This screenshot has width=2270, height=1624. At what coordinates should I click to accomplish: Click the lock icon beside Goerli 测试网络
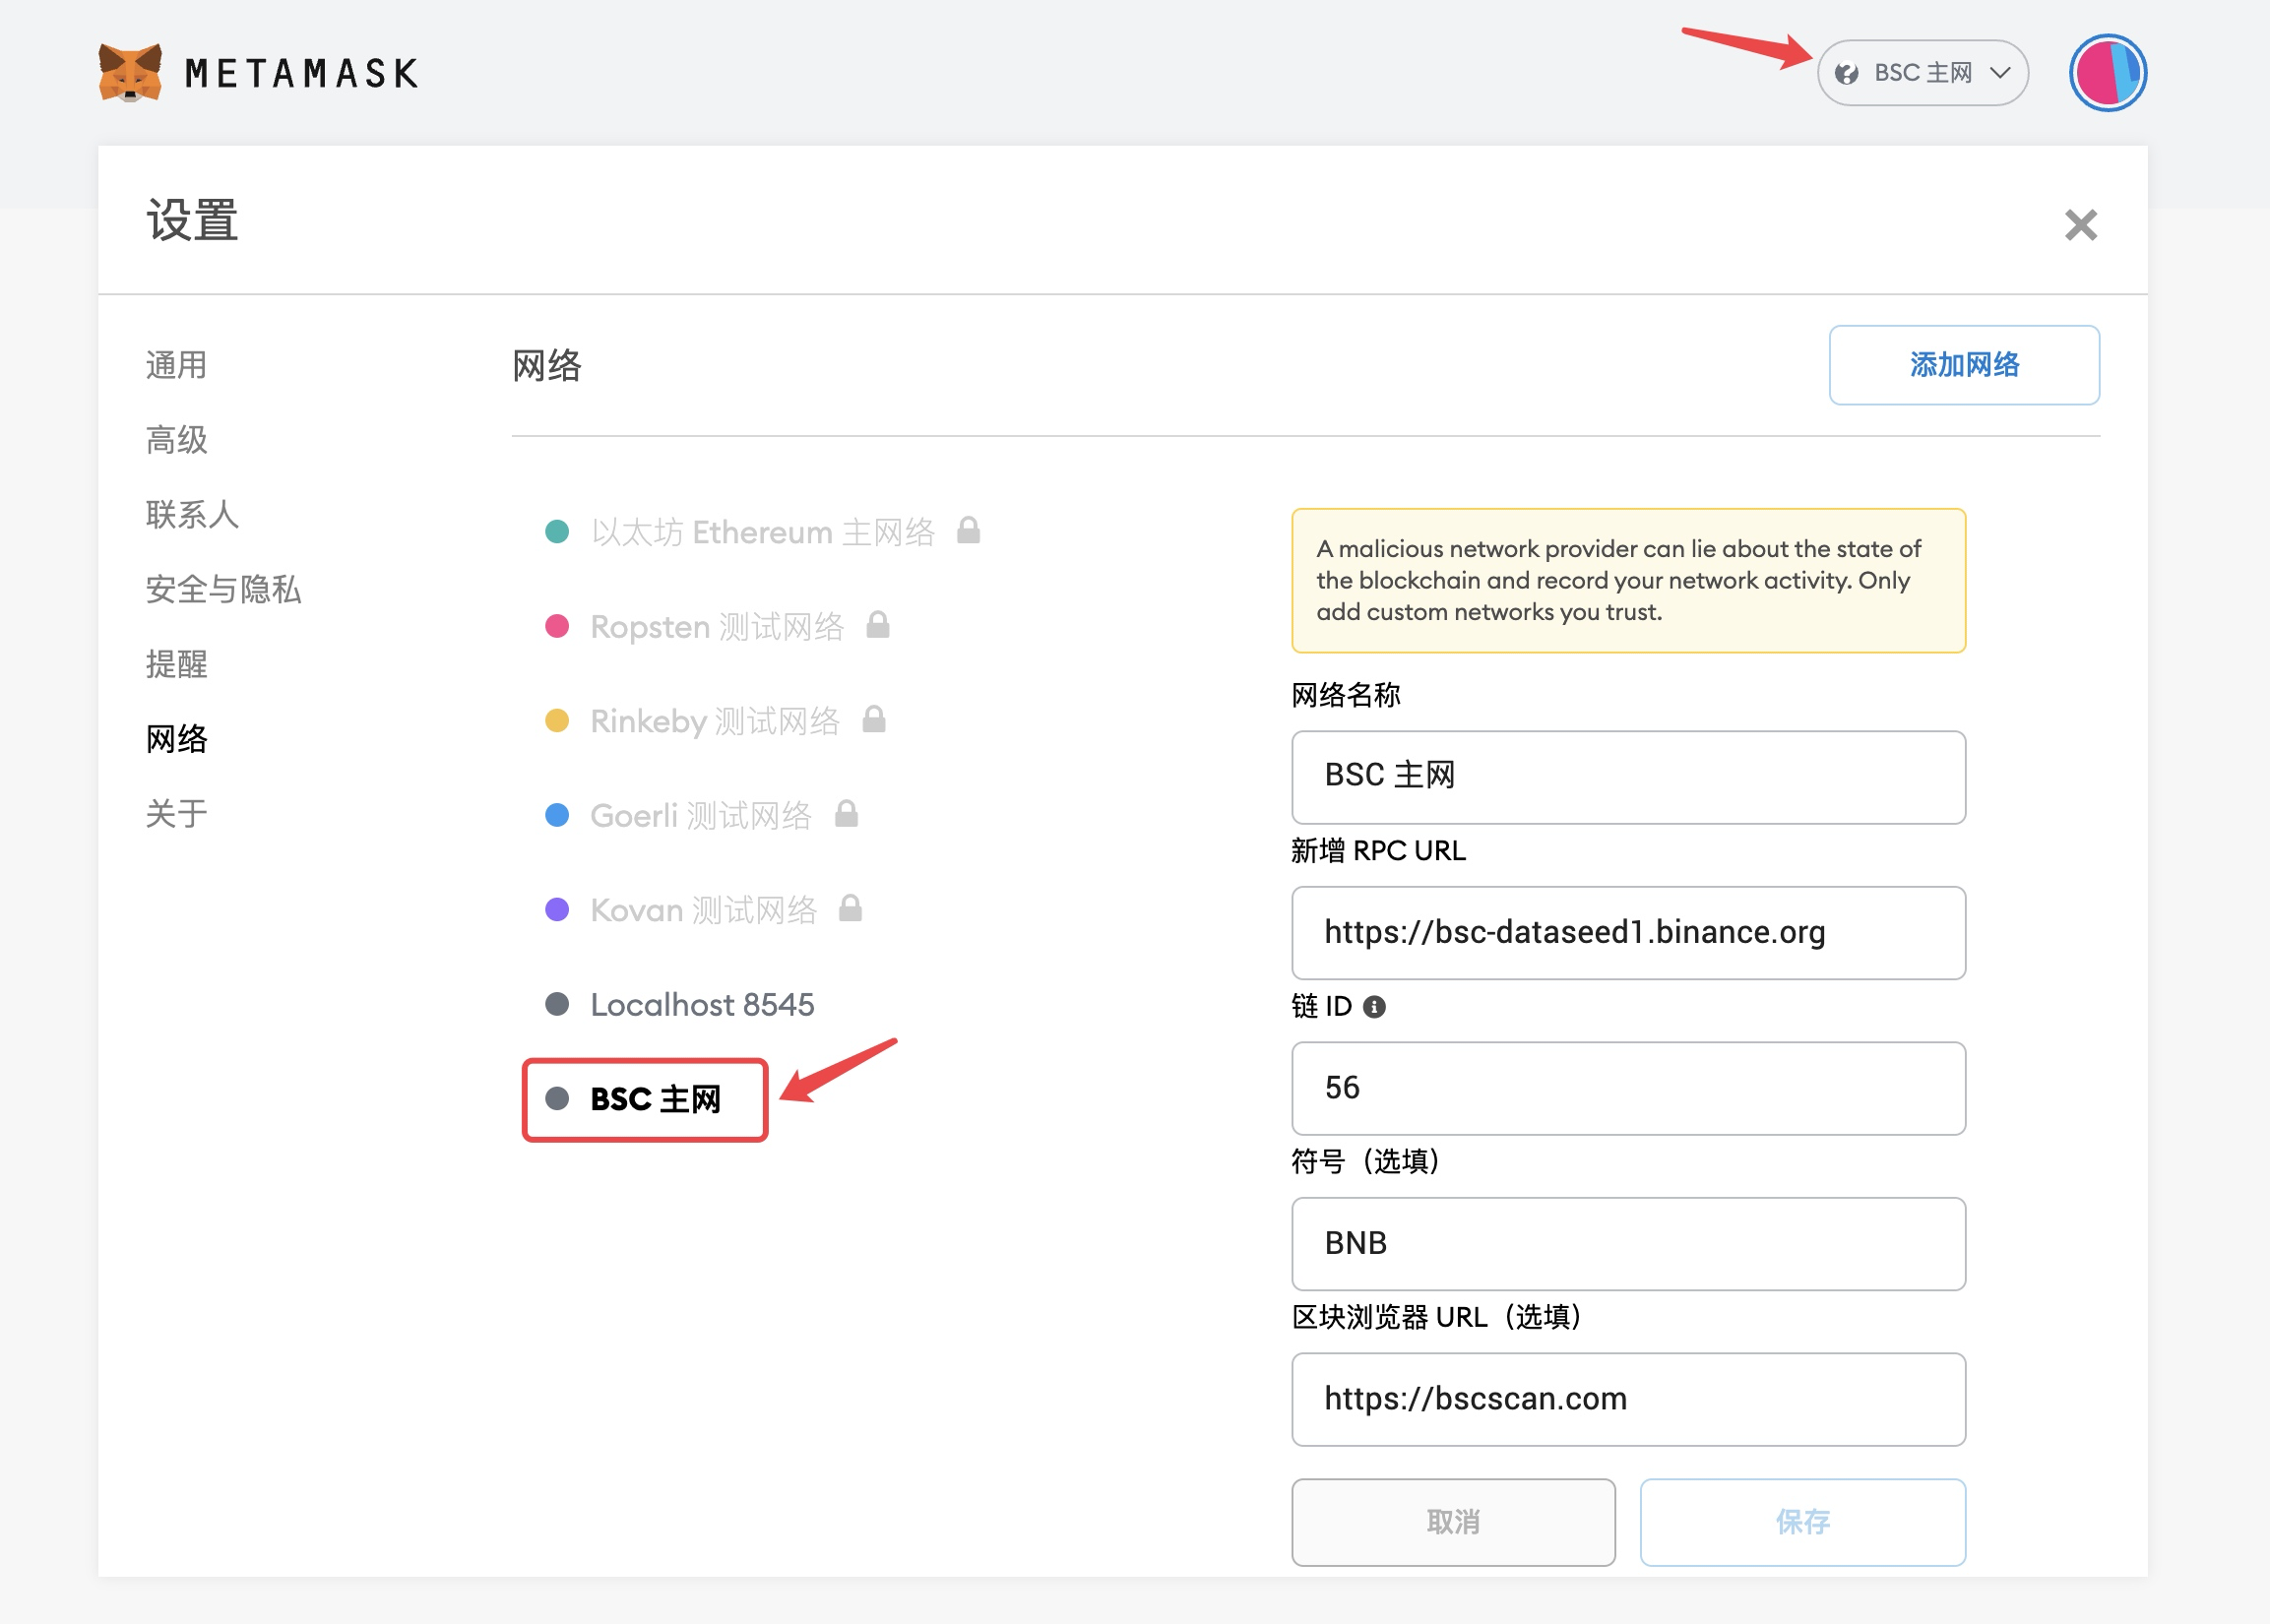click(x=846, y=813)
